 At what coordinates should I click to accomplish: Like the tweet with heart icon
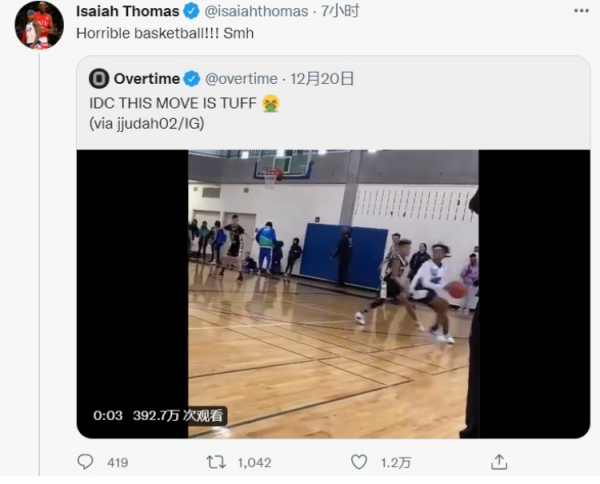[359, 463]
